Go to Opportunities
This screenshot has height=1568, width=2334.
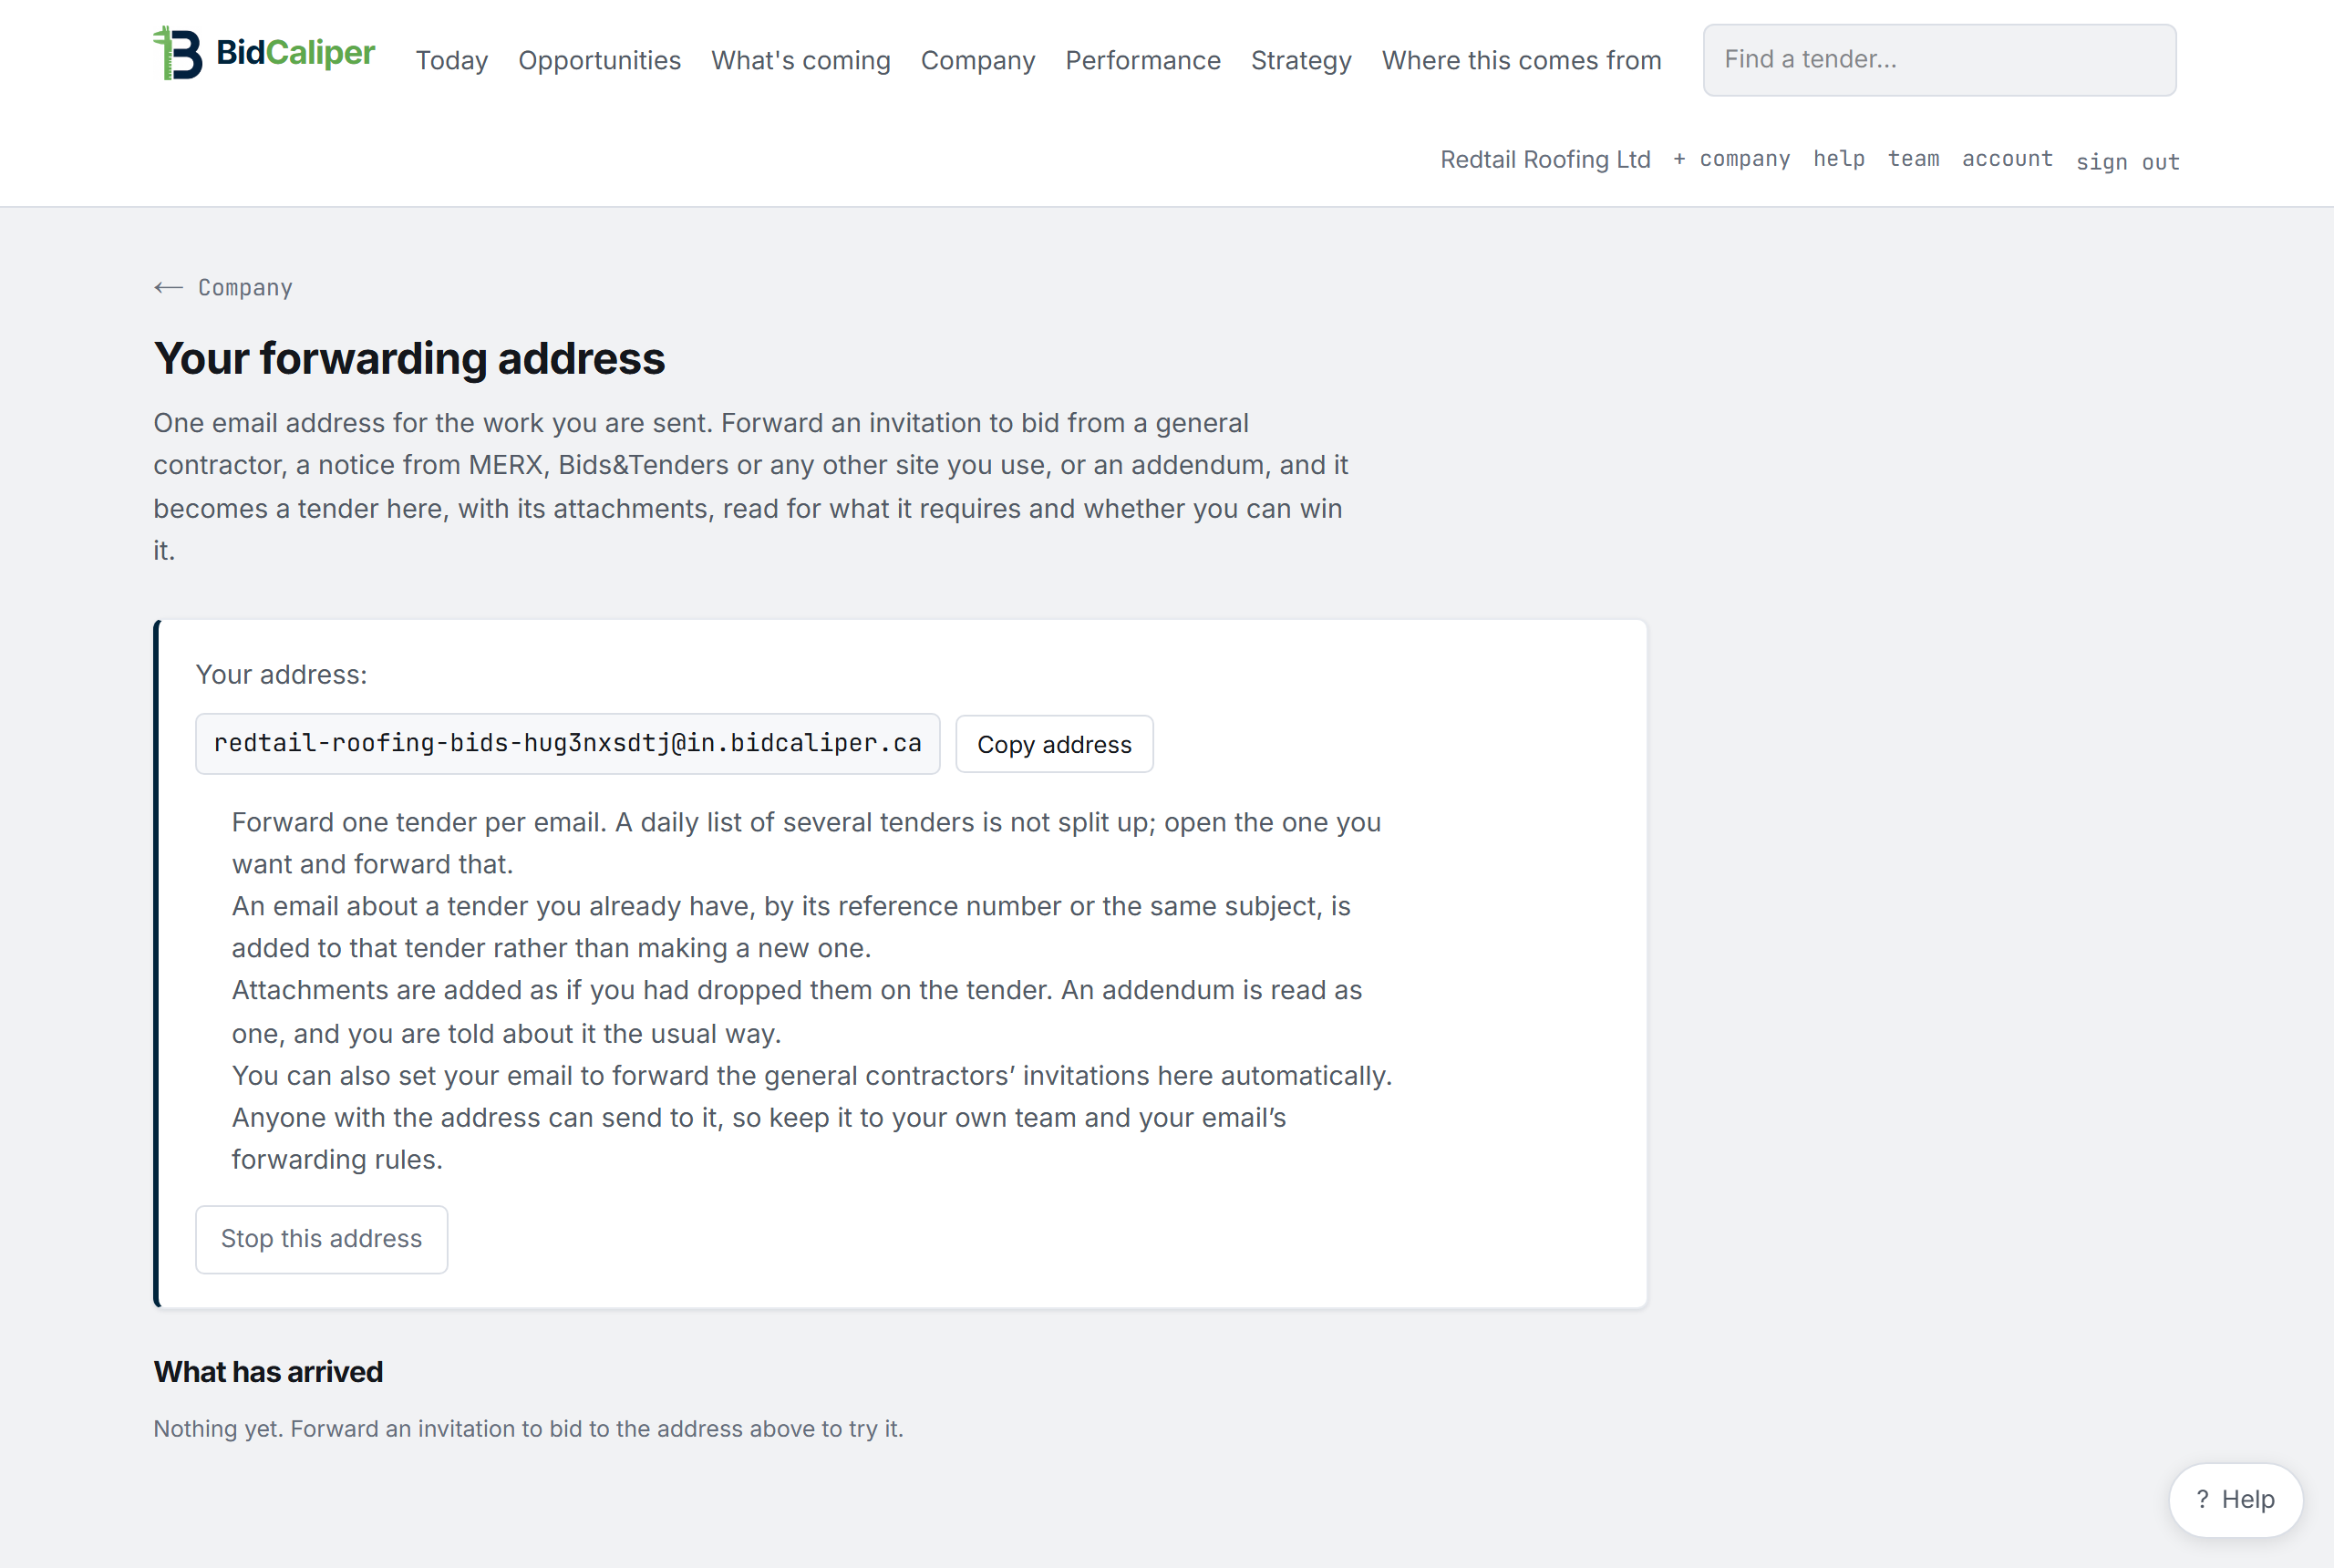599,60
